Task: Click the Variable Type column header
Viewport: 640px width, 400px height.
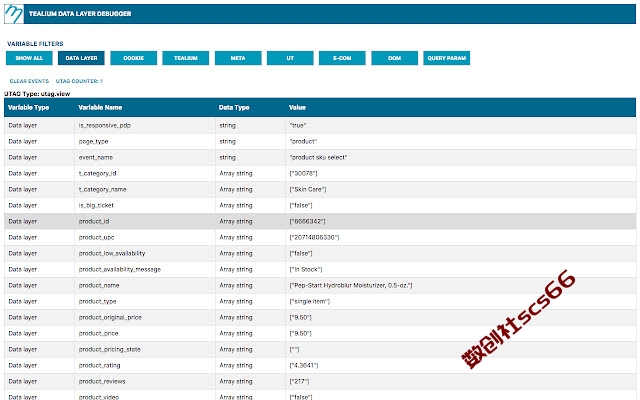Action: pos(29,107)
